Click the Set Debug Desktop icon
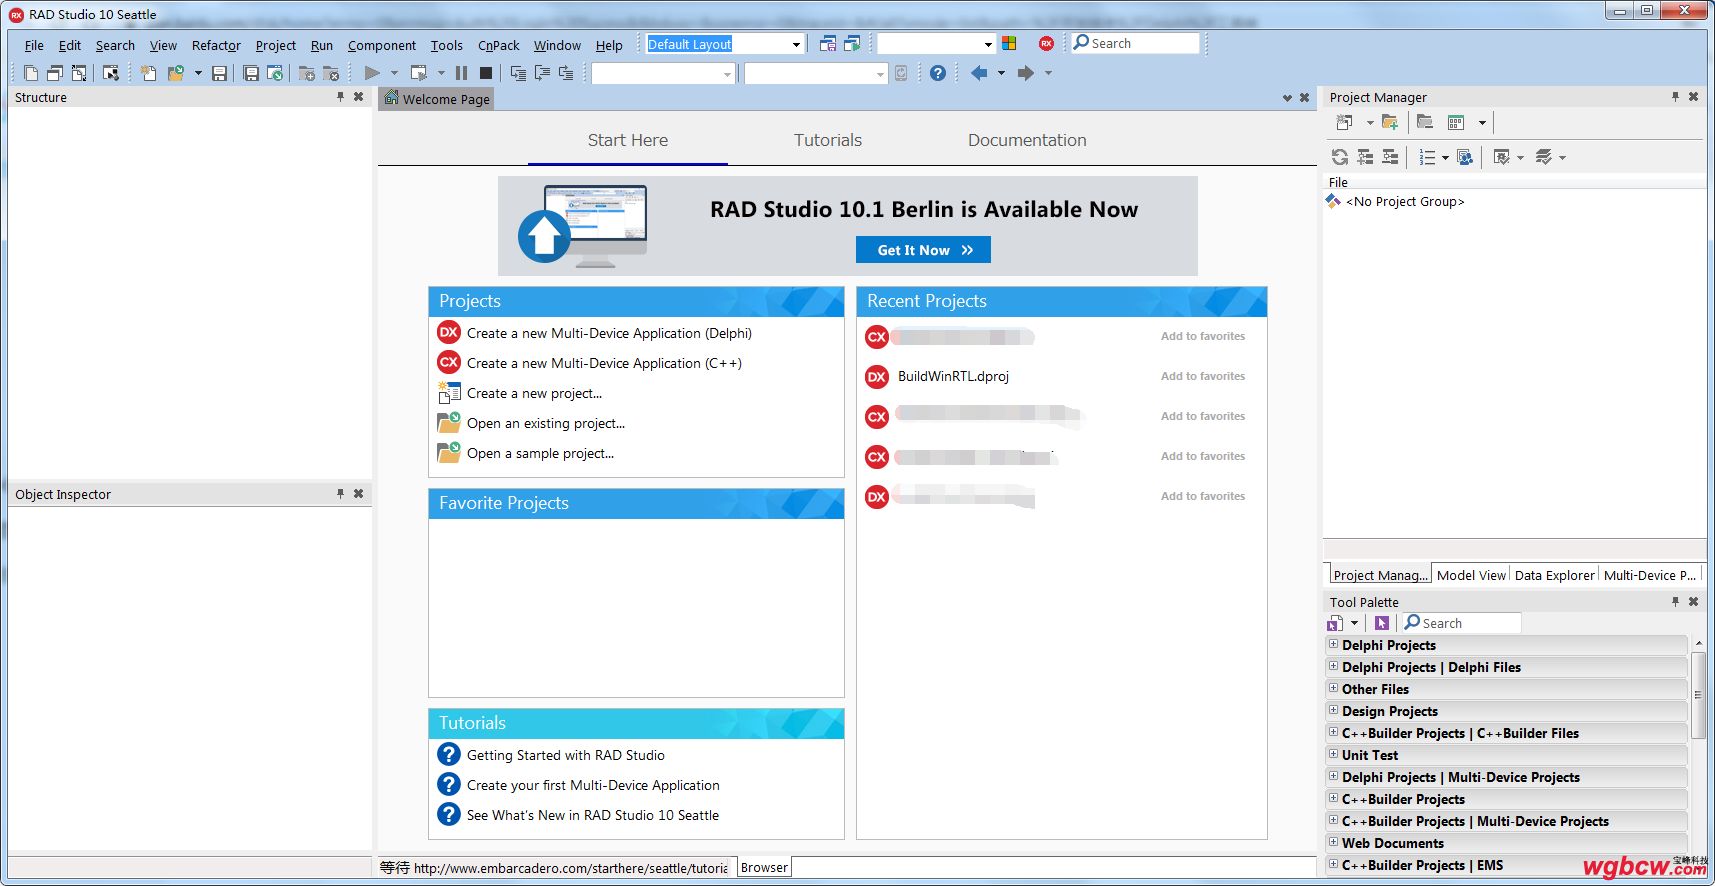Viewport: 1715px width, 886px height. click(852, 43)
